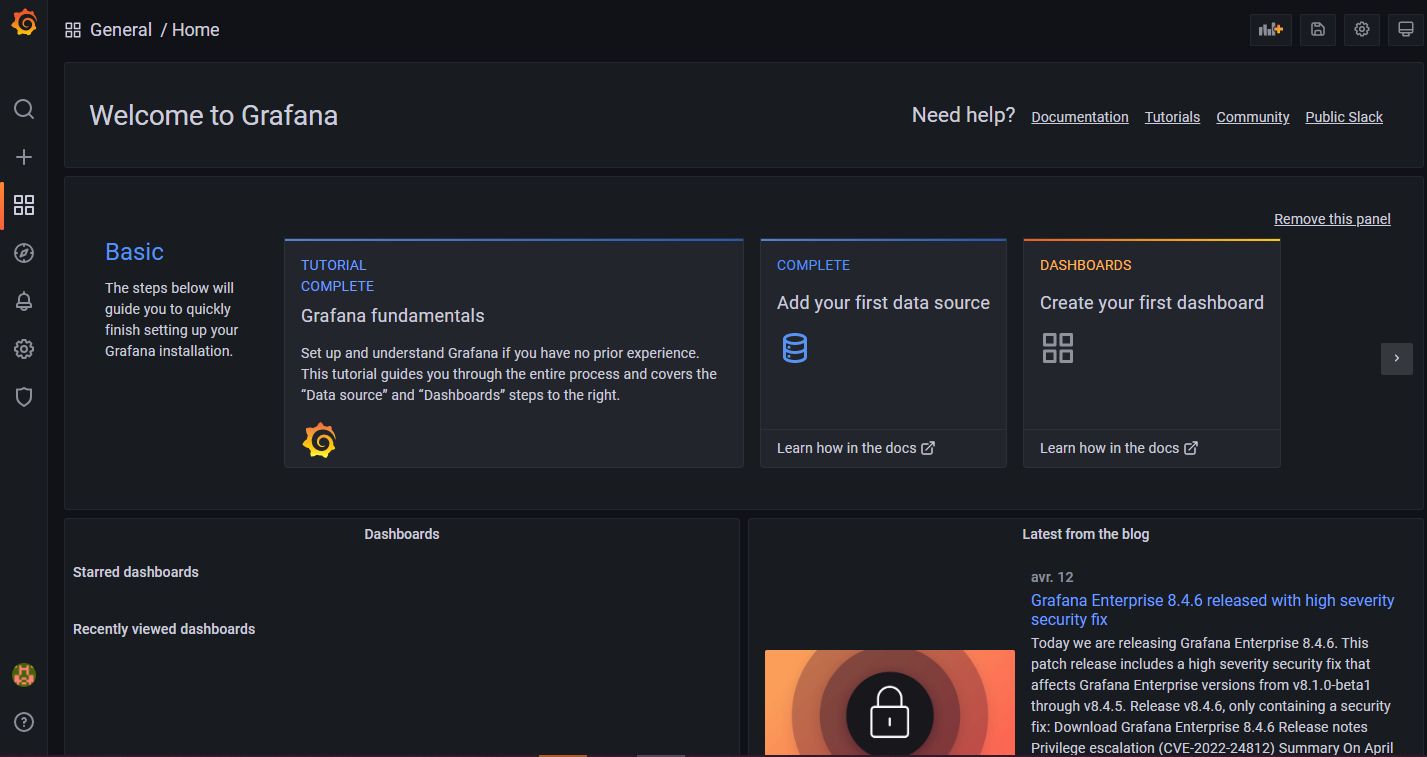This screenshot has width=1427, height=757.
Task: Click the Home breadcrumb title
Action: [196, 30]
